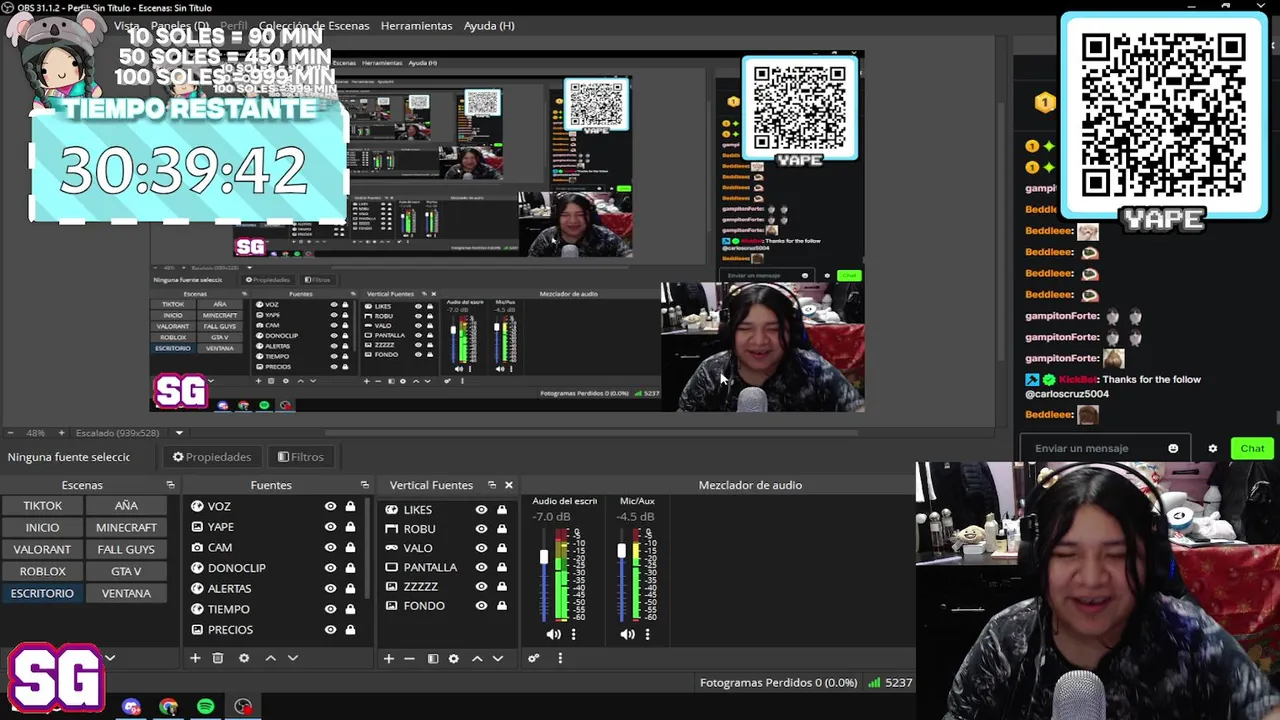Open Audio del escritorio options dots

click(573, 634)
